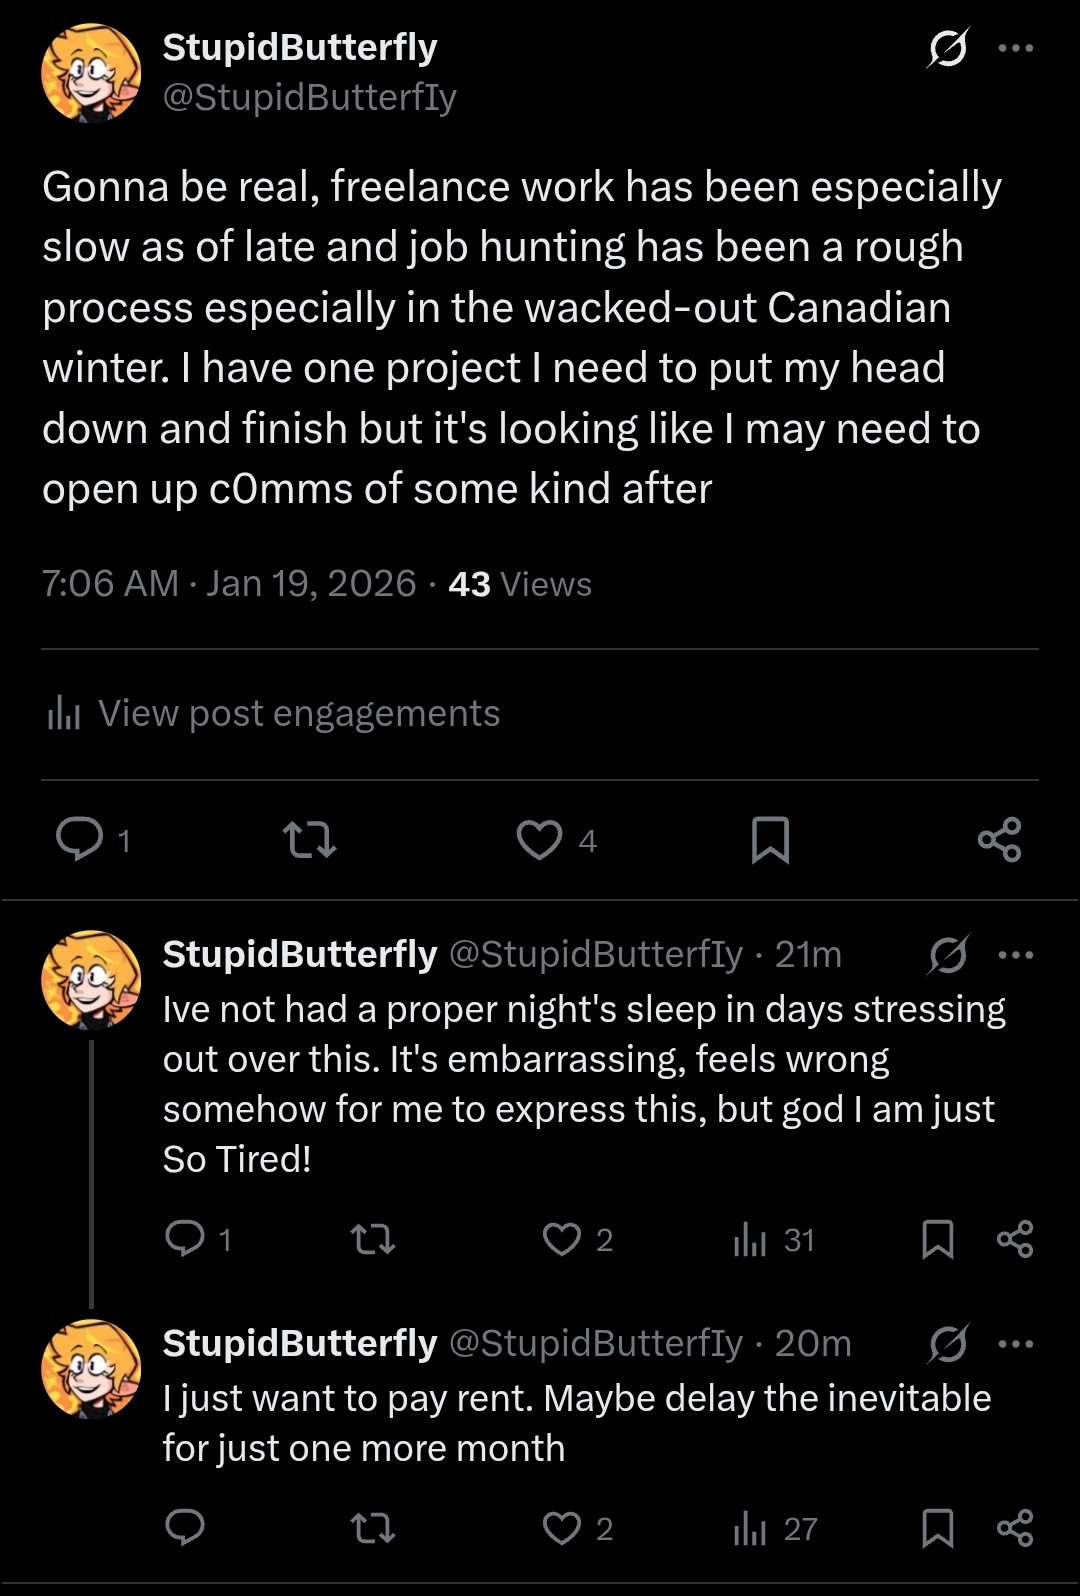Viewport: 1080px width, 1596px height.
Task: Reply to the "So Tired!" post
Action: click(x=185, y=1239)
